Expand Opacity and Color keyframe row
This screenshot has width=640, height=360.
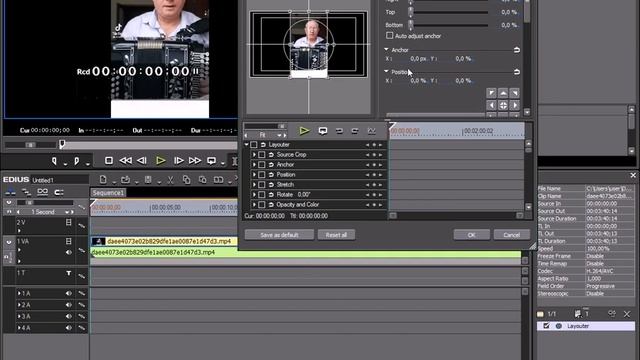(254, 204)
